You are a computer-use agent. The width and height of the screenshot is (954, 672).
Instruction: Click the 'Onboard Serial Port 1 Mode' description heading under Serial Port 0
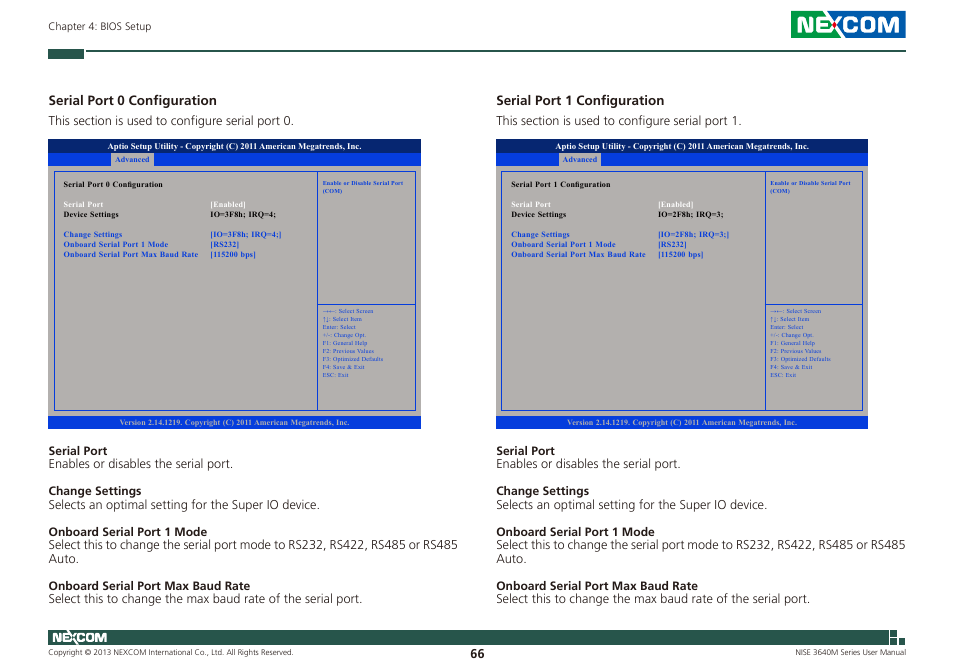point(128,532)
